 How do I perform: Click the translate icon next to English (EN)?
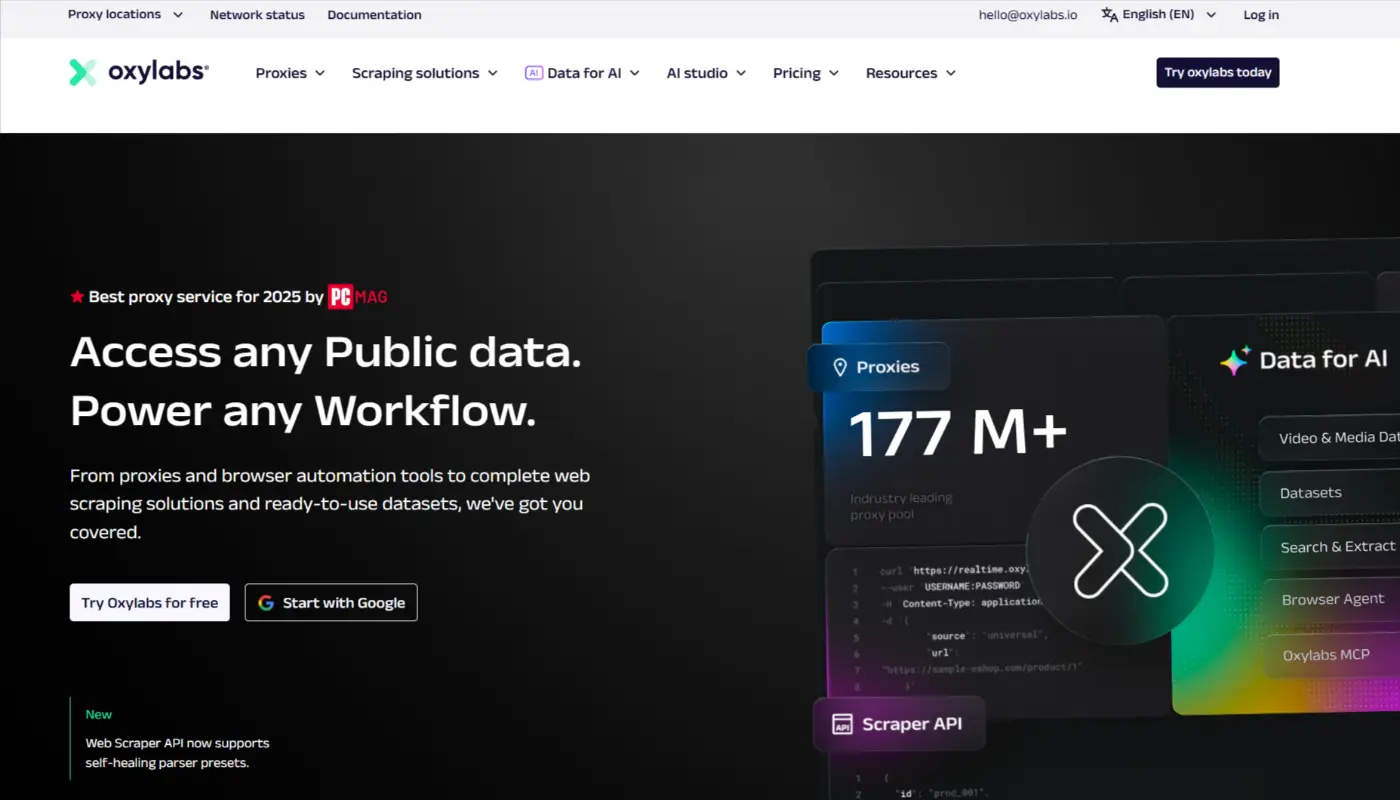point(1109,14)
